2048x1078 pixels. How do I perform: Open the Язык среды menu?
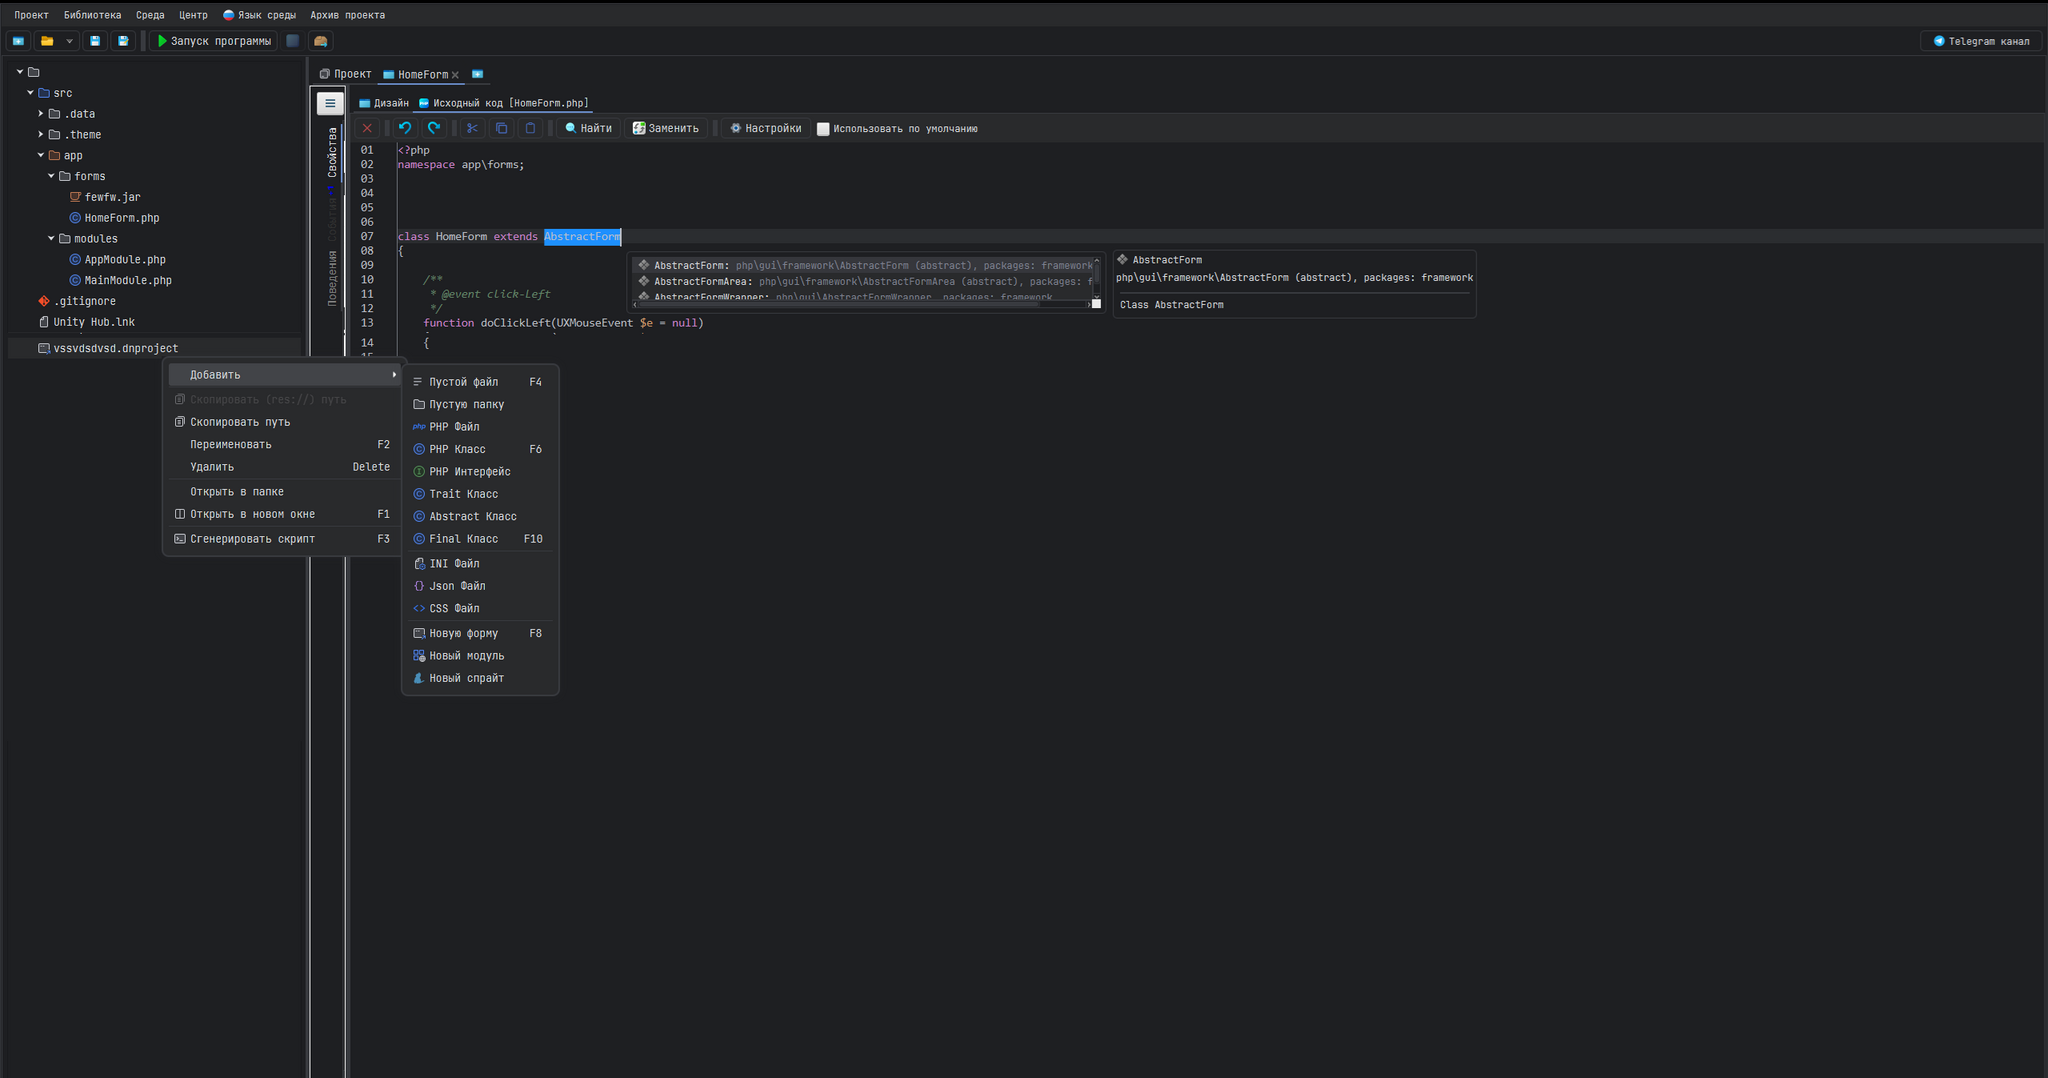(x=260, y=15)
